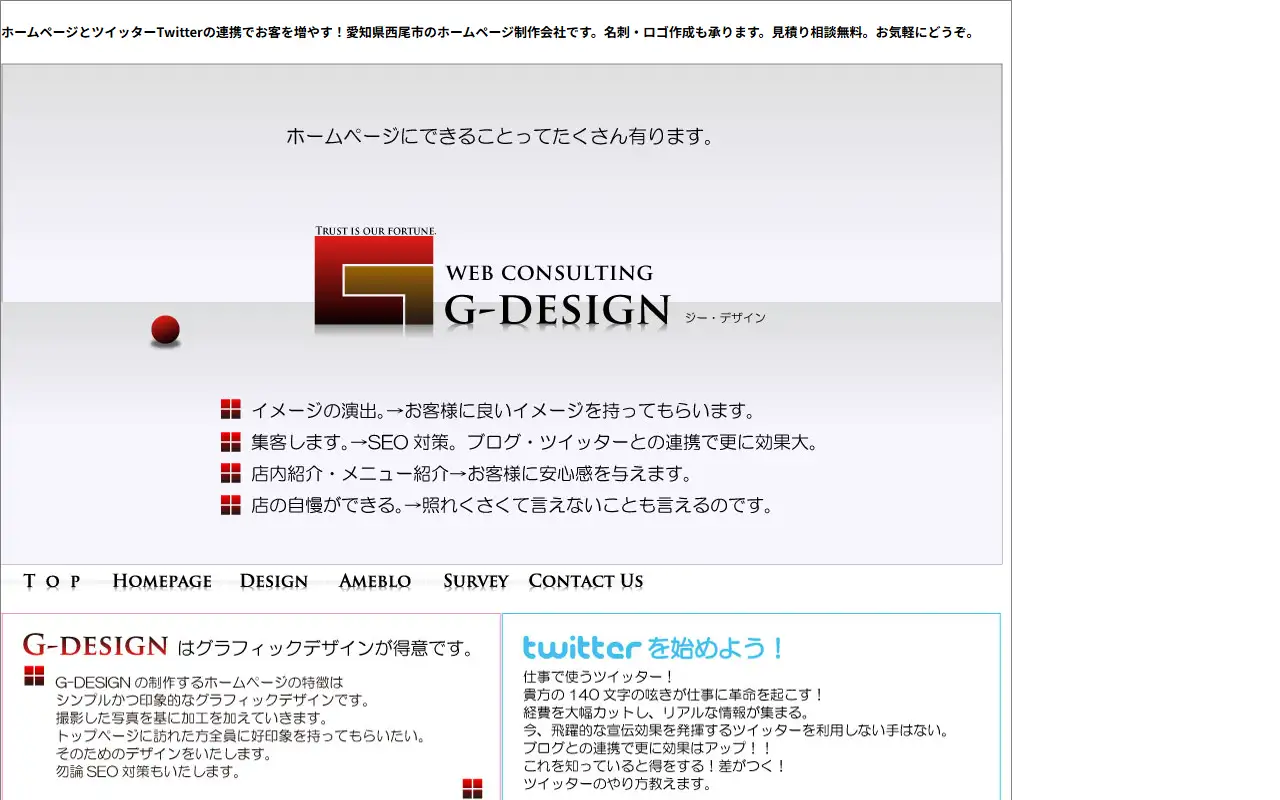The image size is (1280, 800).
Task: Open the Contact Us navigation link
Action: 586,581
